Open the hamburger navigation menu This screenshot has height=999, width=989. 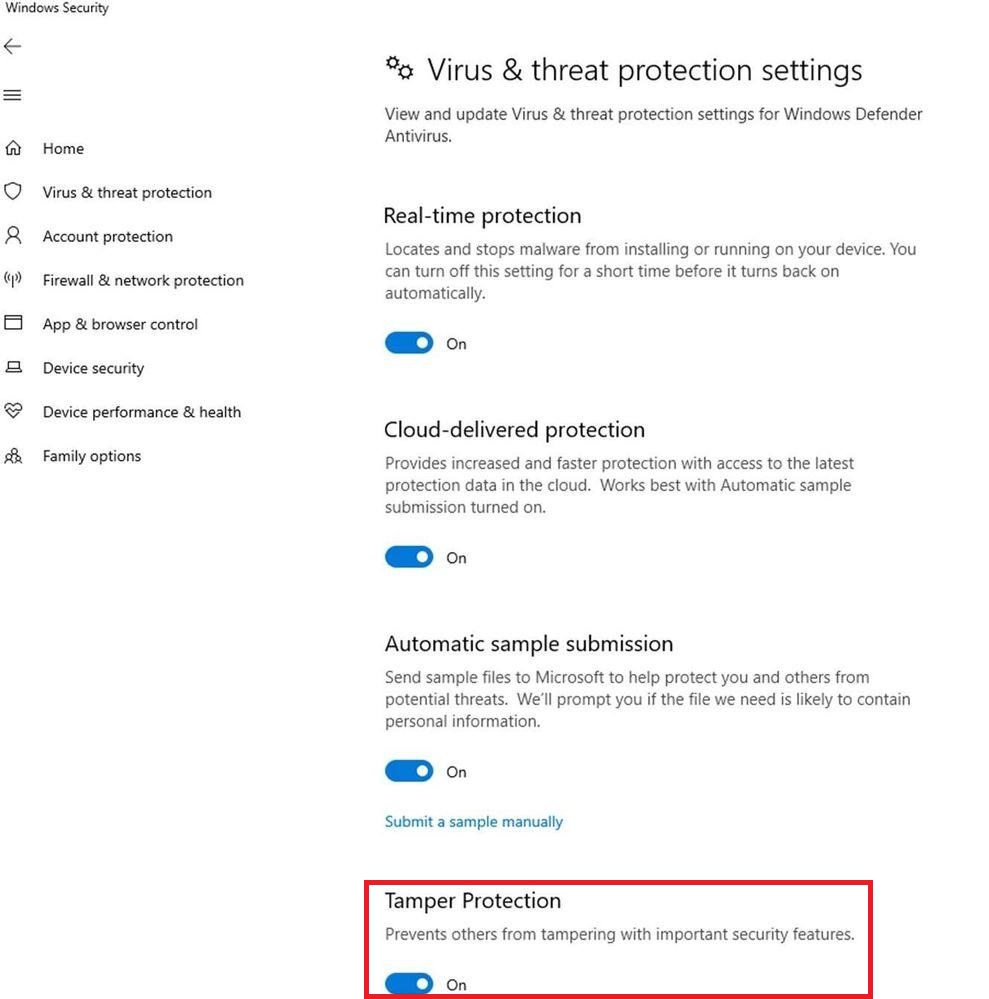pos(12,96)
